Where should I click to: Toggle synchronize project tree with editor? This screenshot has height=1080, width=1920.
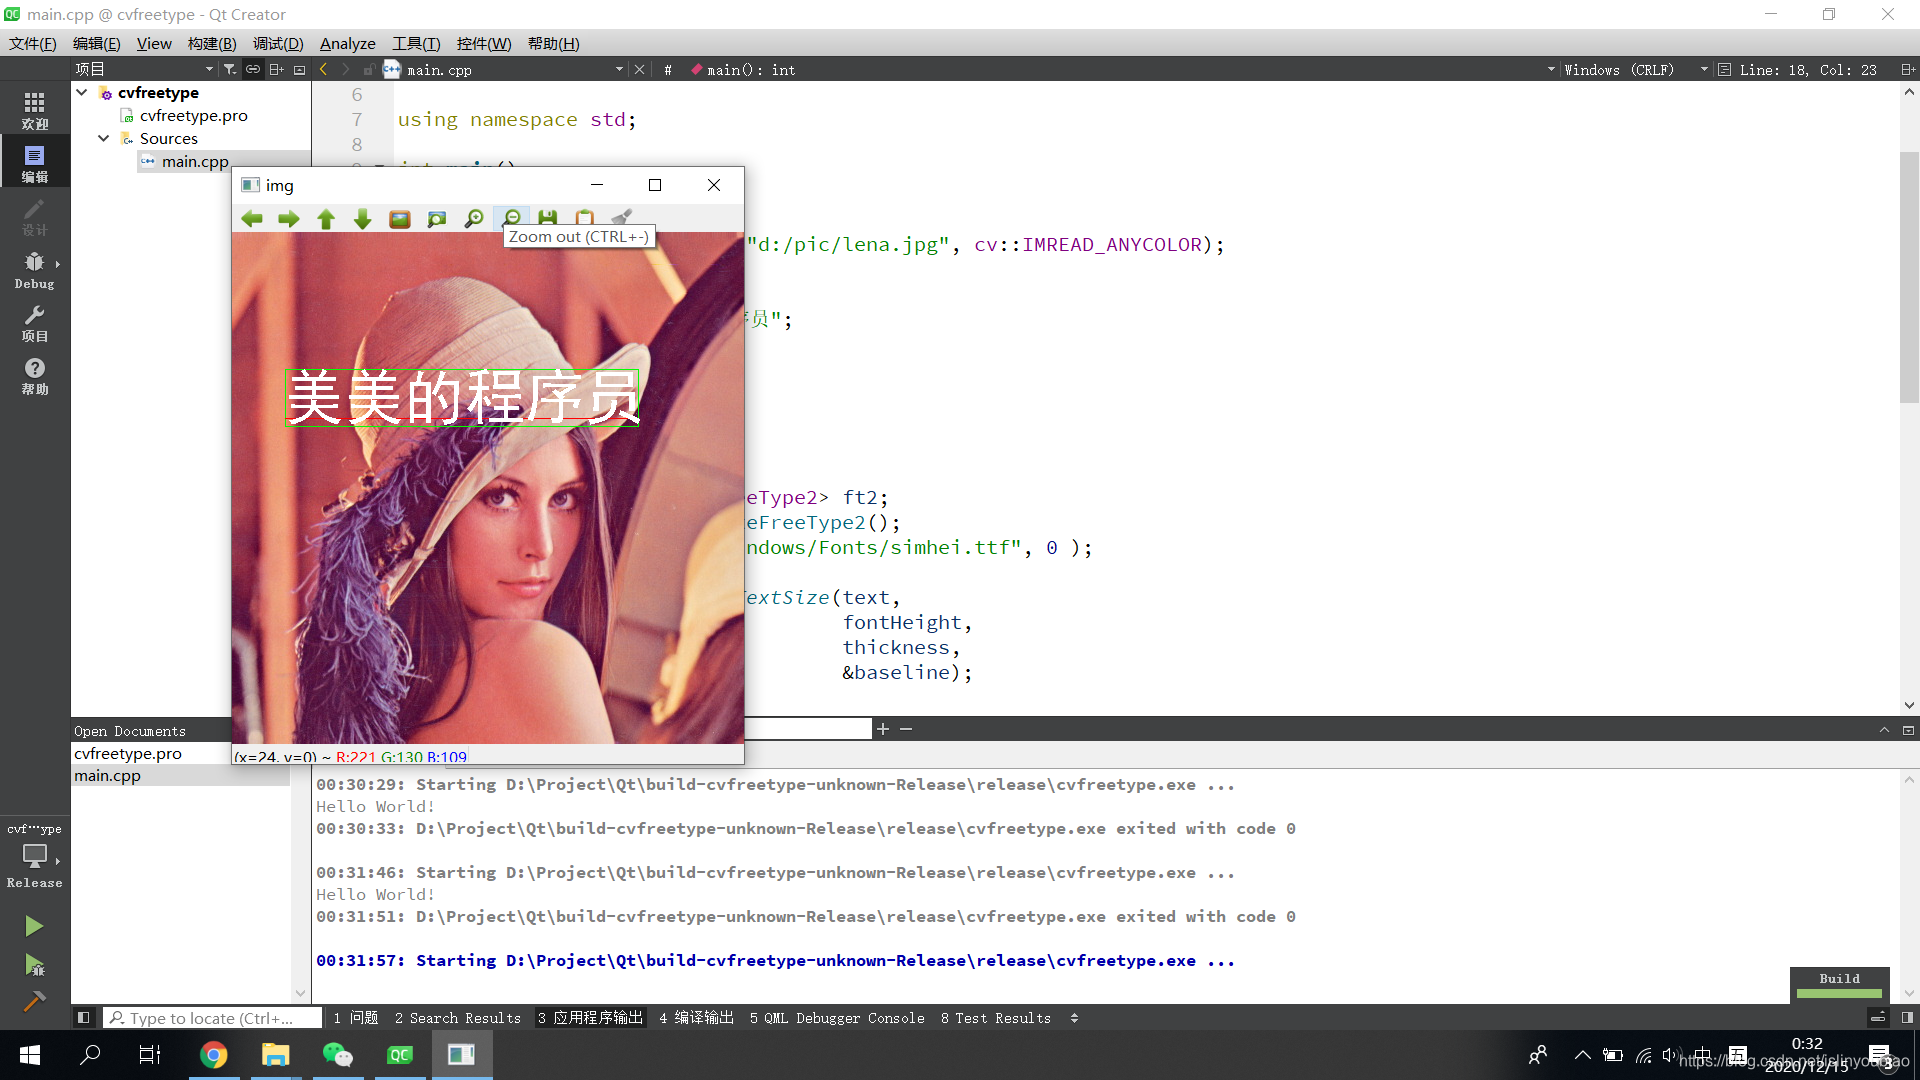coord(253,69)
